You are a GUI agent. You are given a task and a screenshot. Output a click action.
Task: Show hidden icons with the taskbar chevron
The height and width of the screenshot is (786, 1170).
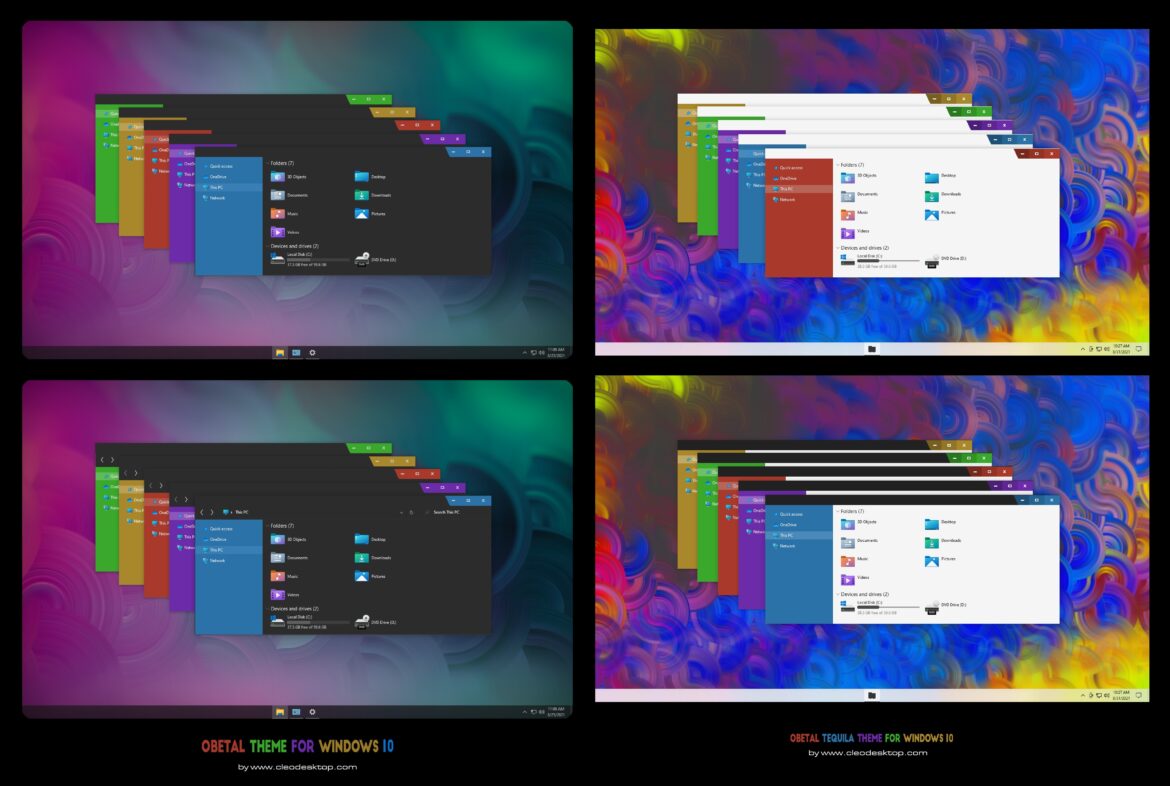524,351
